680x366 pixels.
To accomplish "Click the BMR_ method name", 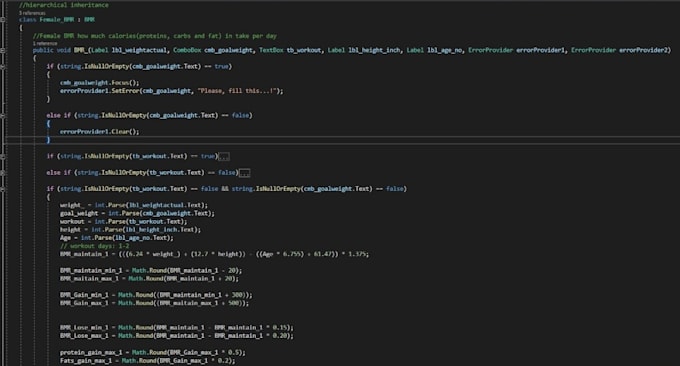I will point(80,50).
